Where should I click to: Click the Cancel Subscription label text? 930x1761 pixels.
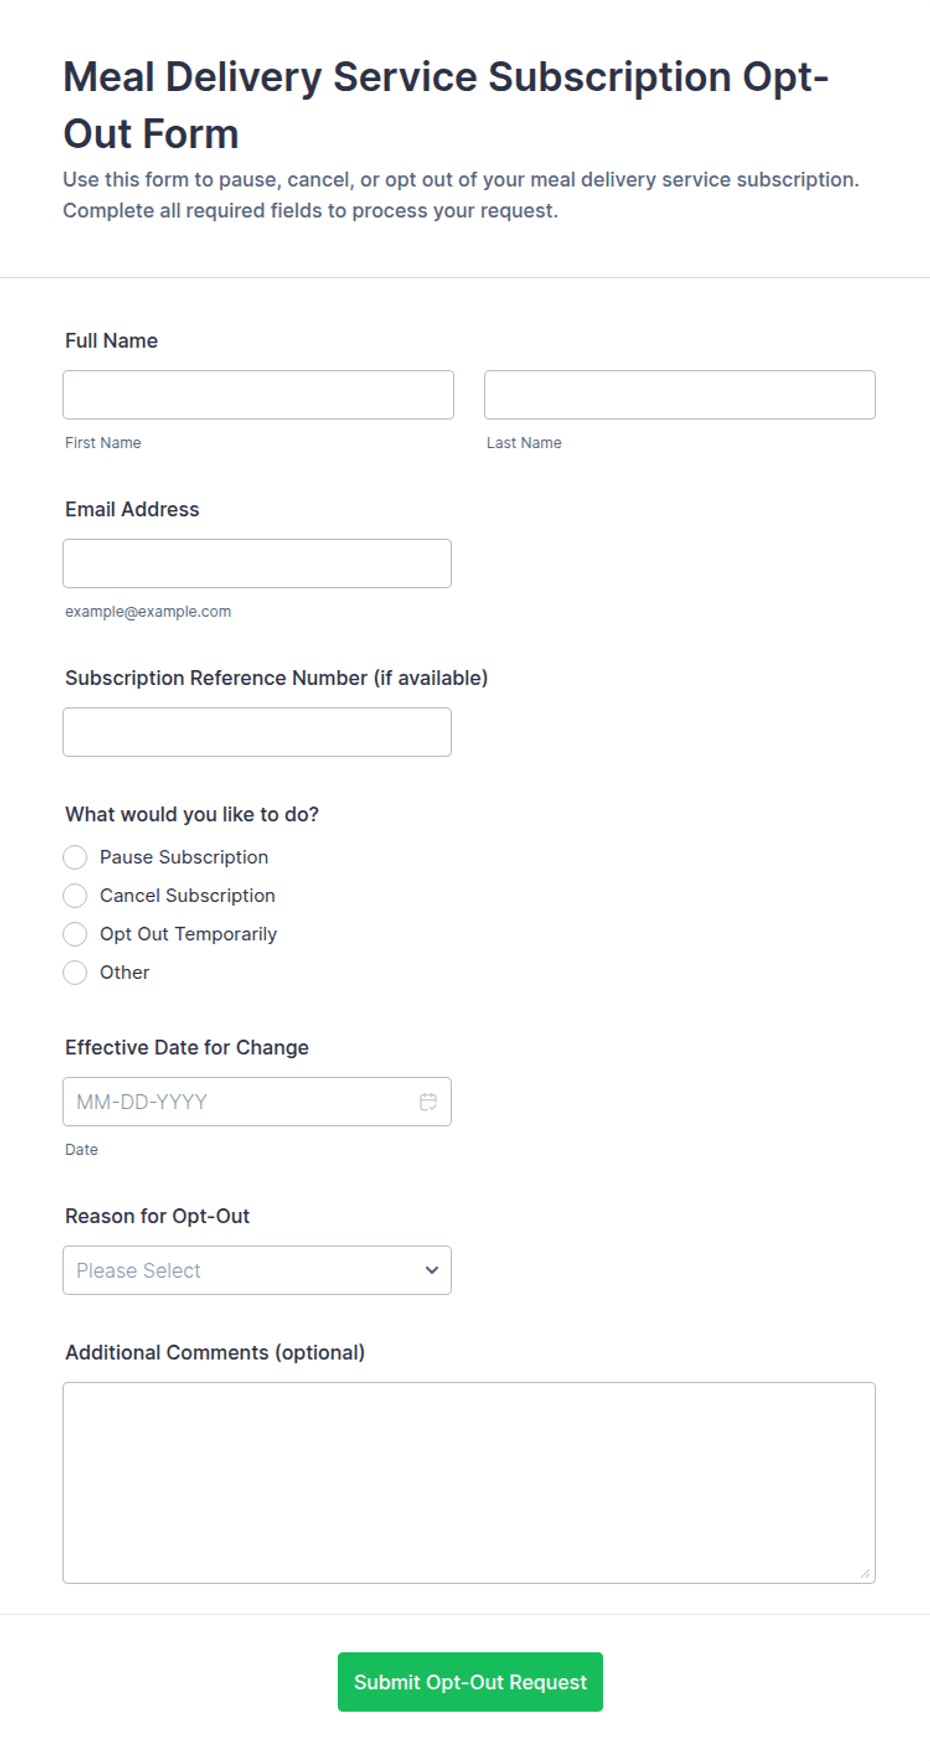[187, 895]
